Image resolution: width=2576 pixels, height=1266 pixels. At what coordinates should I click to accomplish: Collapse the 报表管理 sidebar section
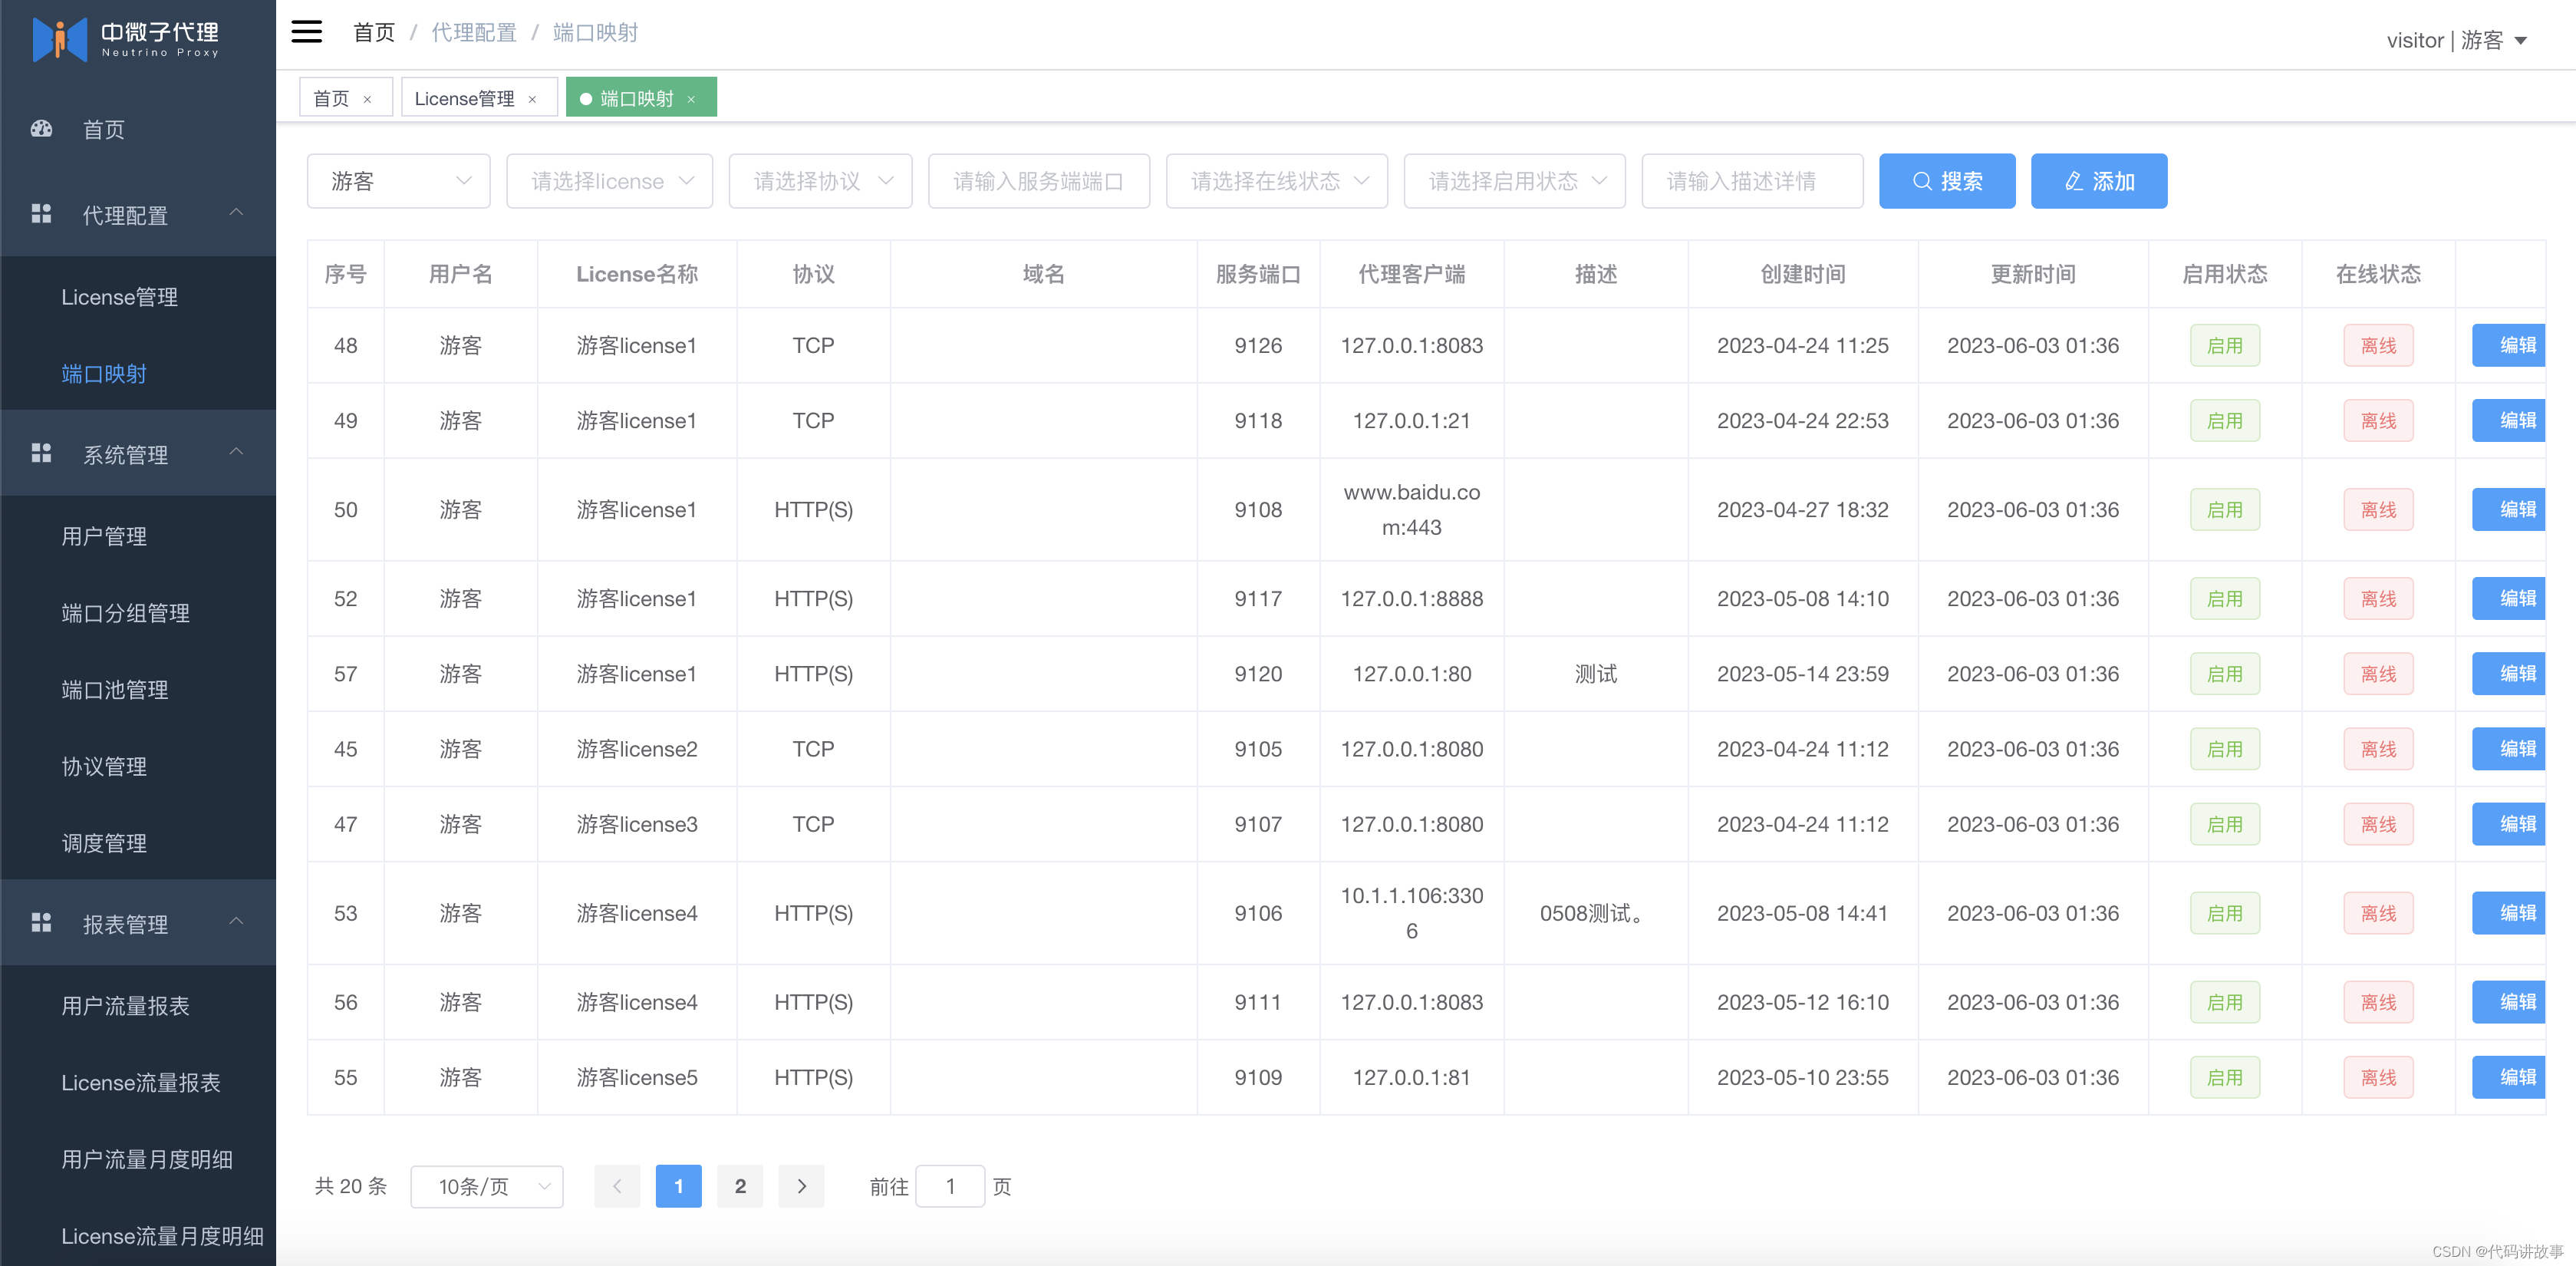[138, 923]
